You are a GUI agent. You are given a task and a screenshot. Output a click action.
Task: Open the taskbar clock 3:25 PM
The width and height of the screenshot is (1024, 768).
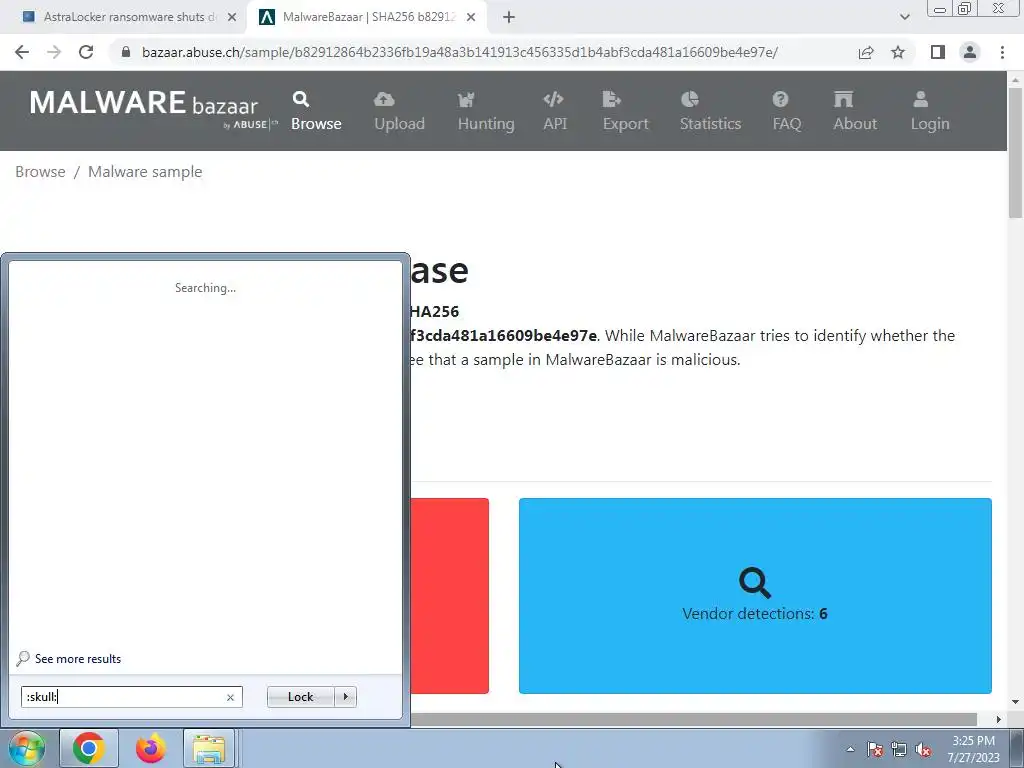(x=974, y=749)
